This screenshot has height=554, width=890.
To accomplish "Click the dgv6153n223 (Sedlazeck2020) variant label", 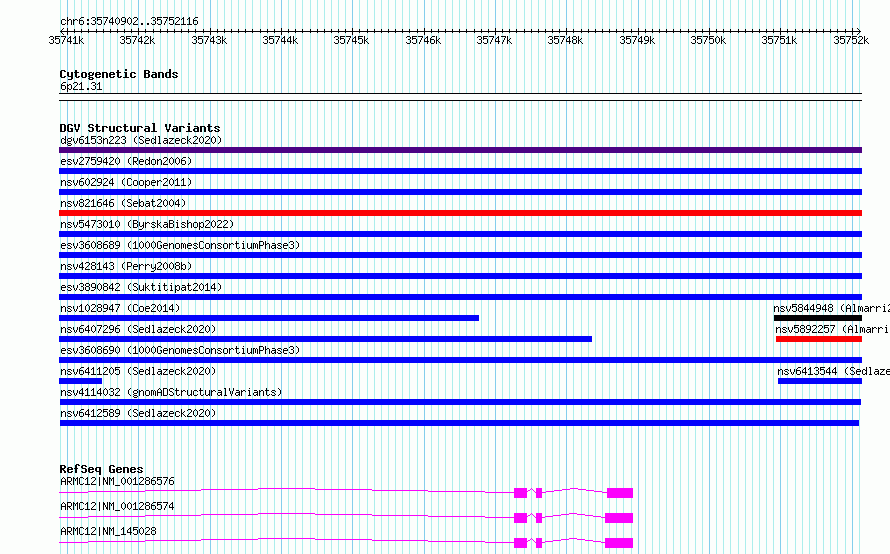I will click(x=141, y=140).
